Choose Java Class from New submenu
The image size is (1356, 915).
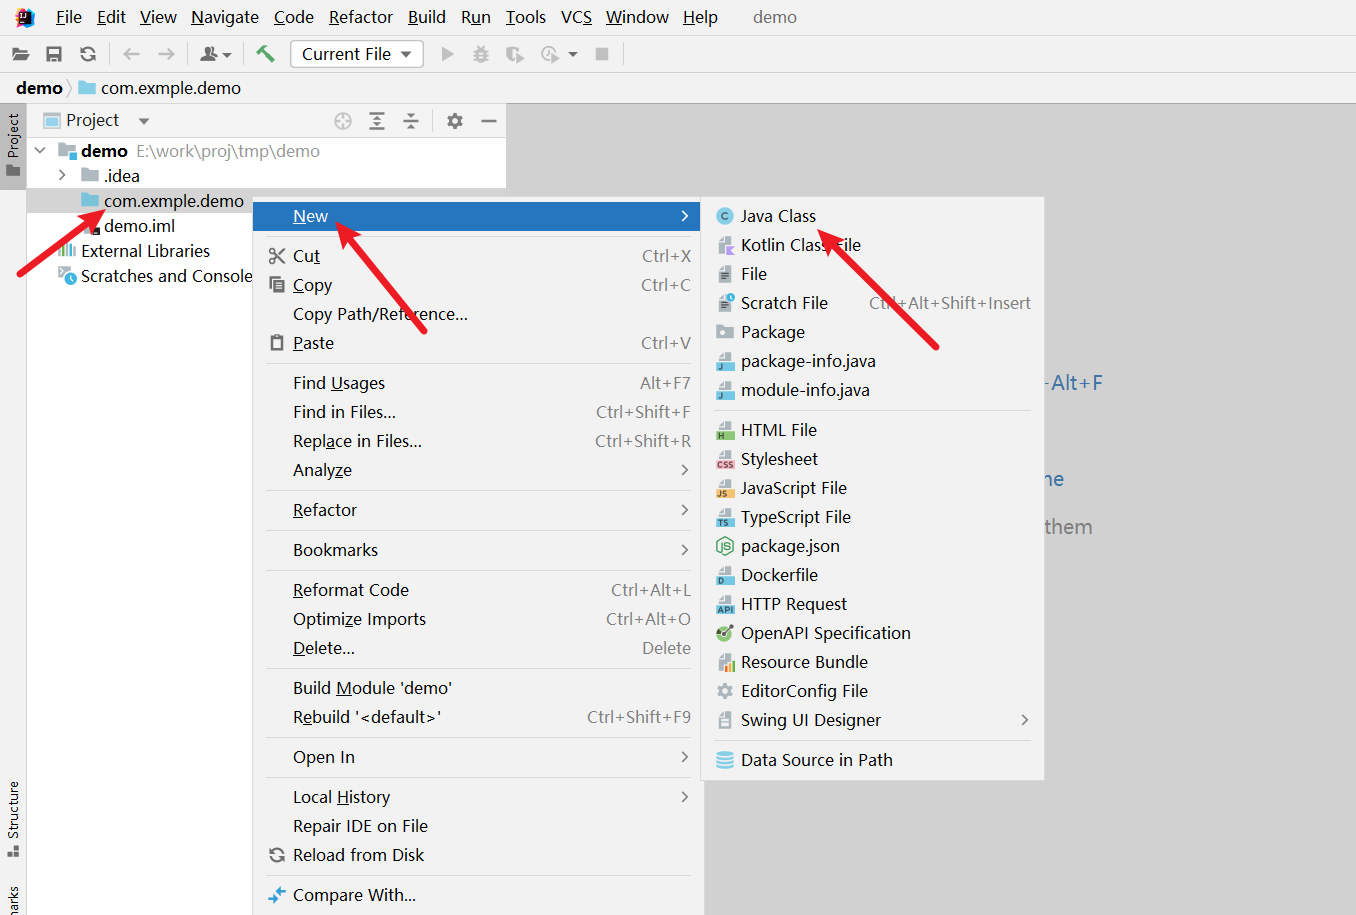pyautogui.click(x=873, y=216)
